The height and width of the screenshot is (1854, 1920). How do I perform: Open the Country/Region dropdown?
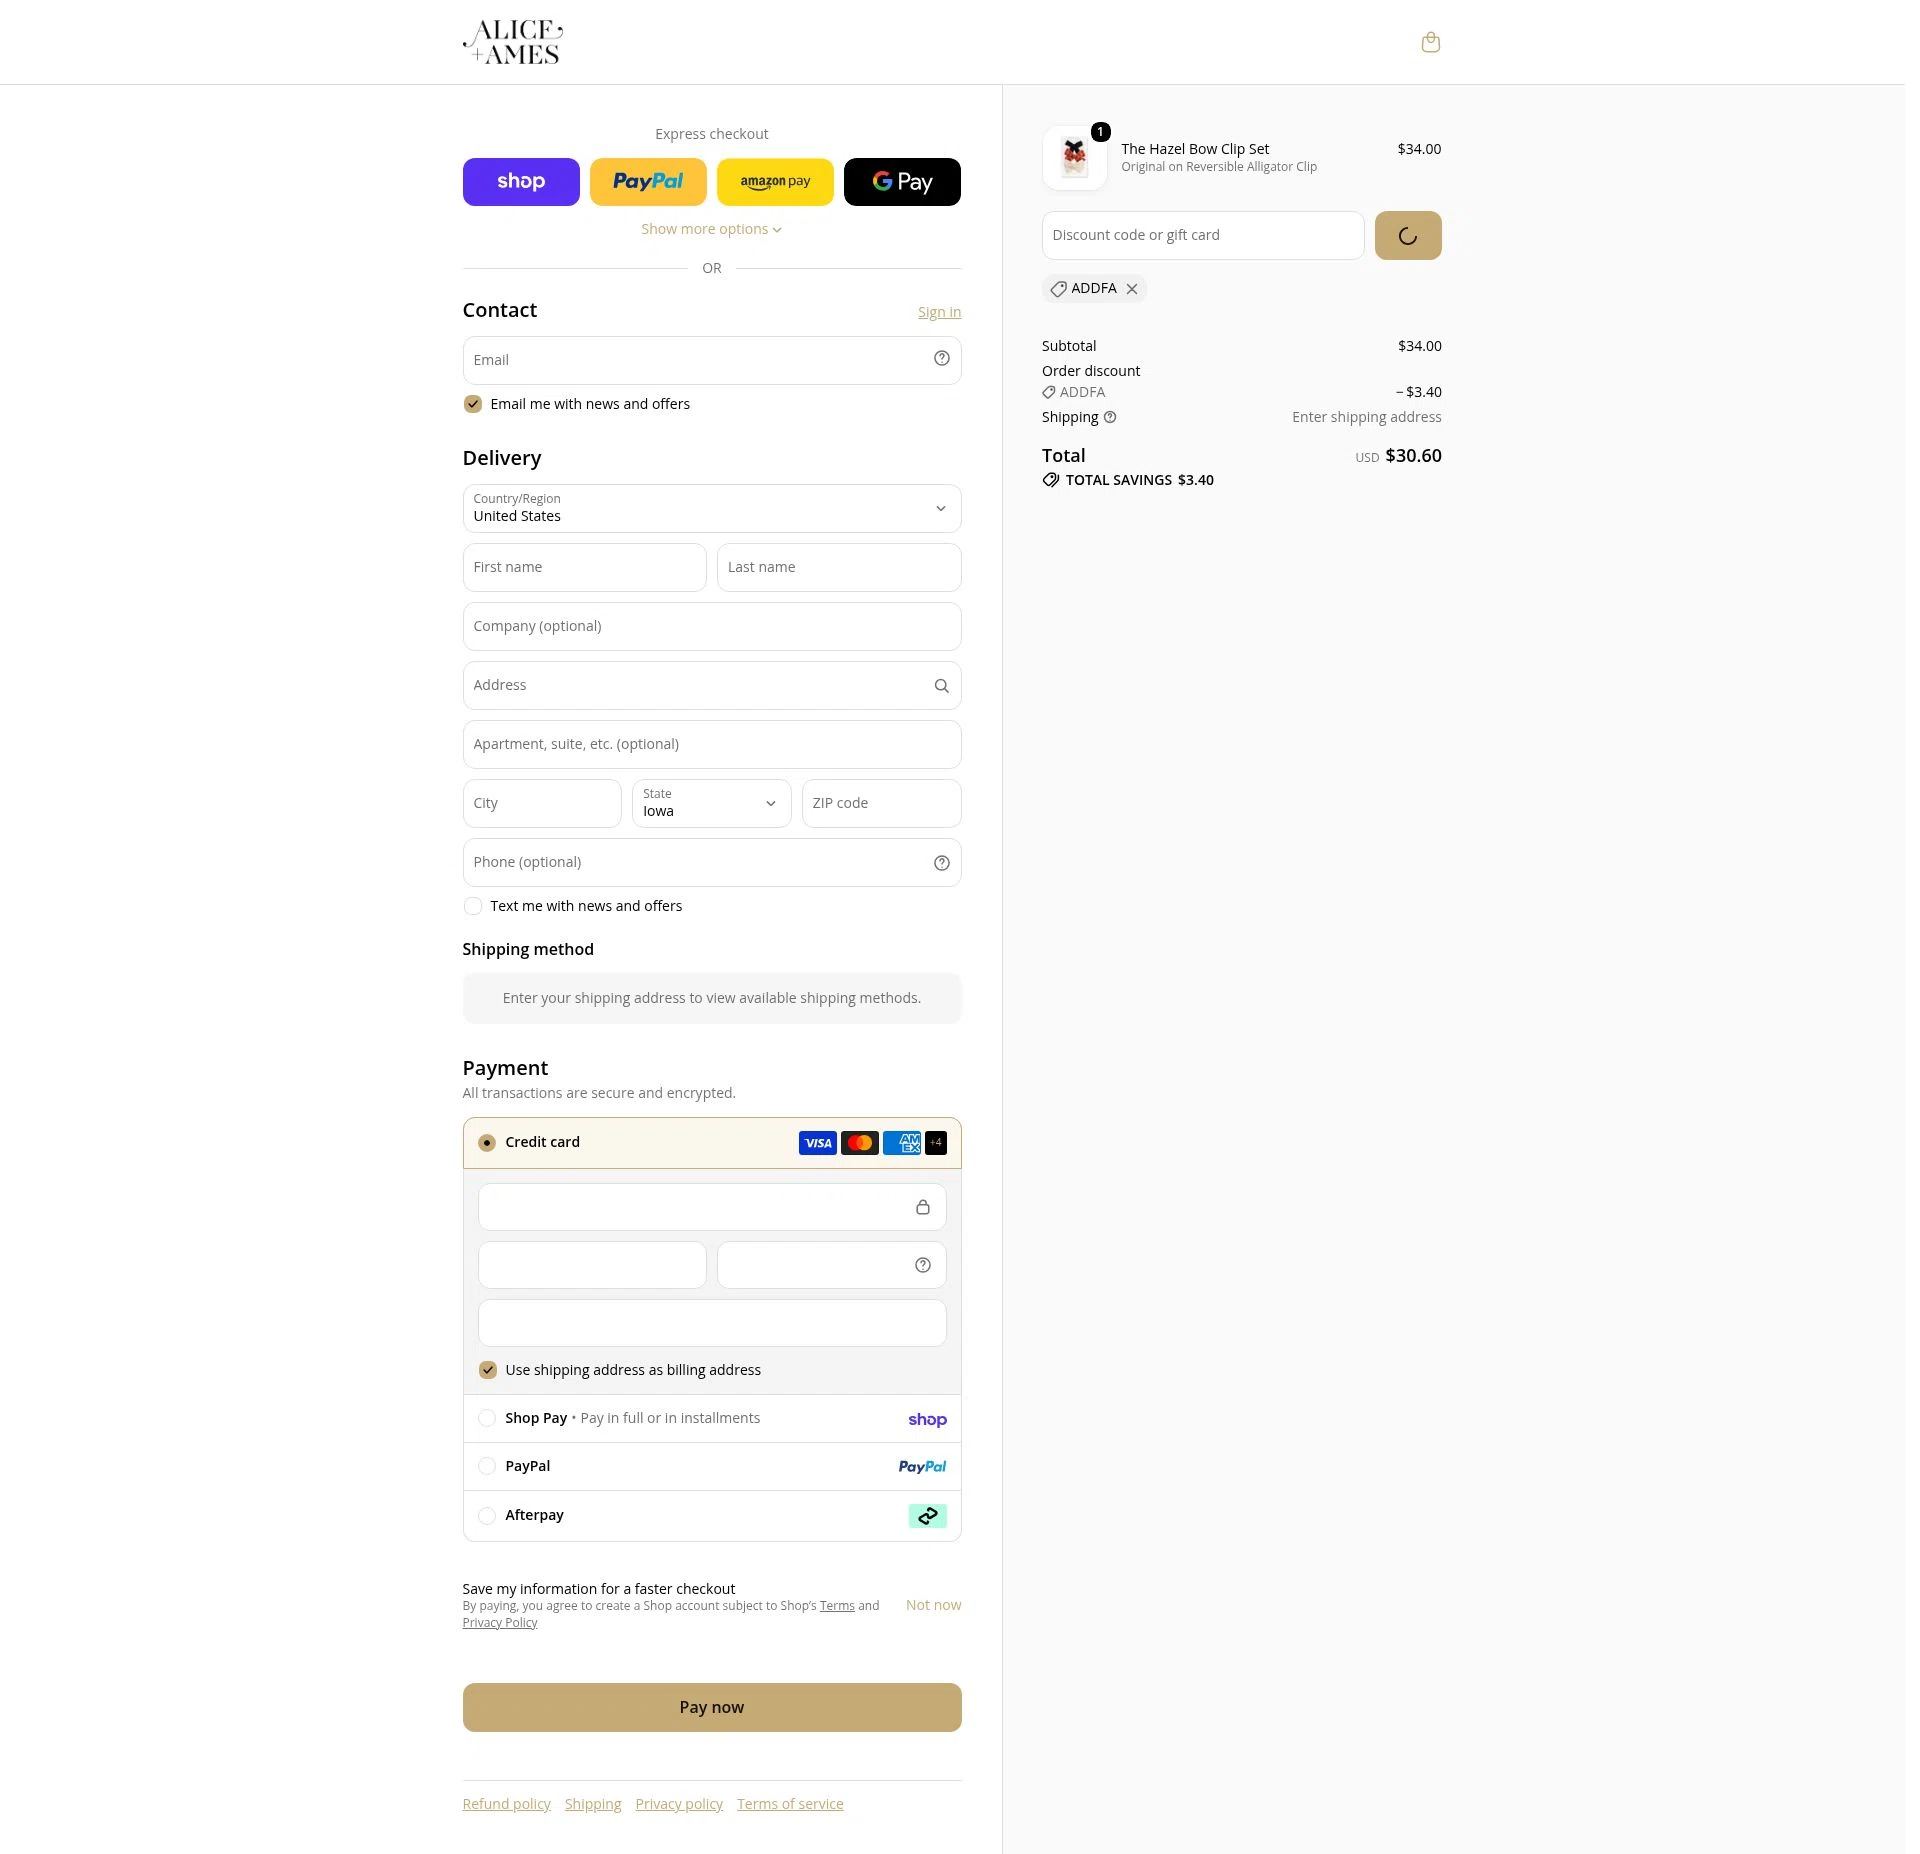click(712, 508)
